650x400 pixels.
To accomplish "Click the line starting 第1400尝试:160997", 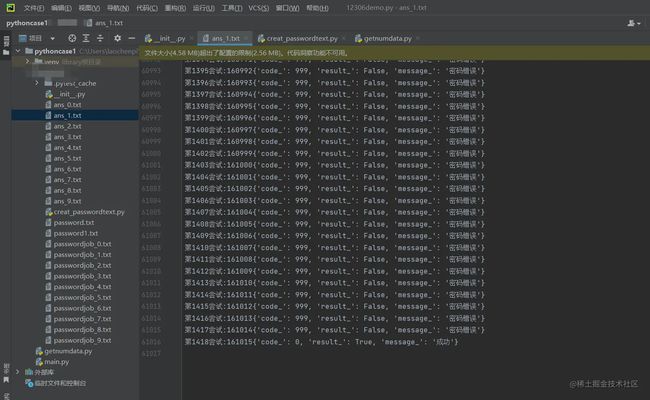I will coord(334,130).
